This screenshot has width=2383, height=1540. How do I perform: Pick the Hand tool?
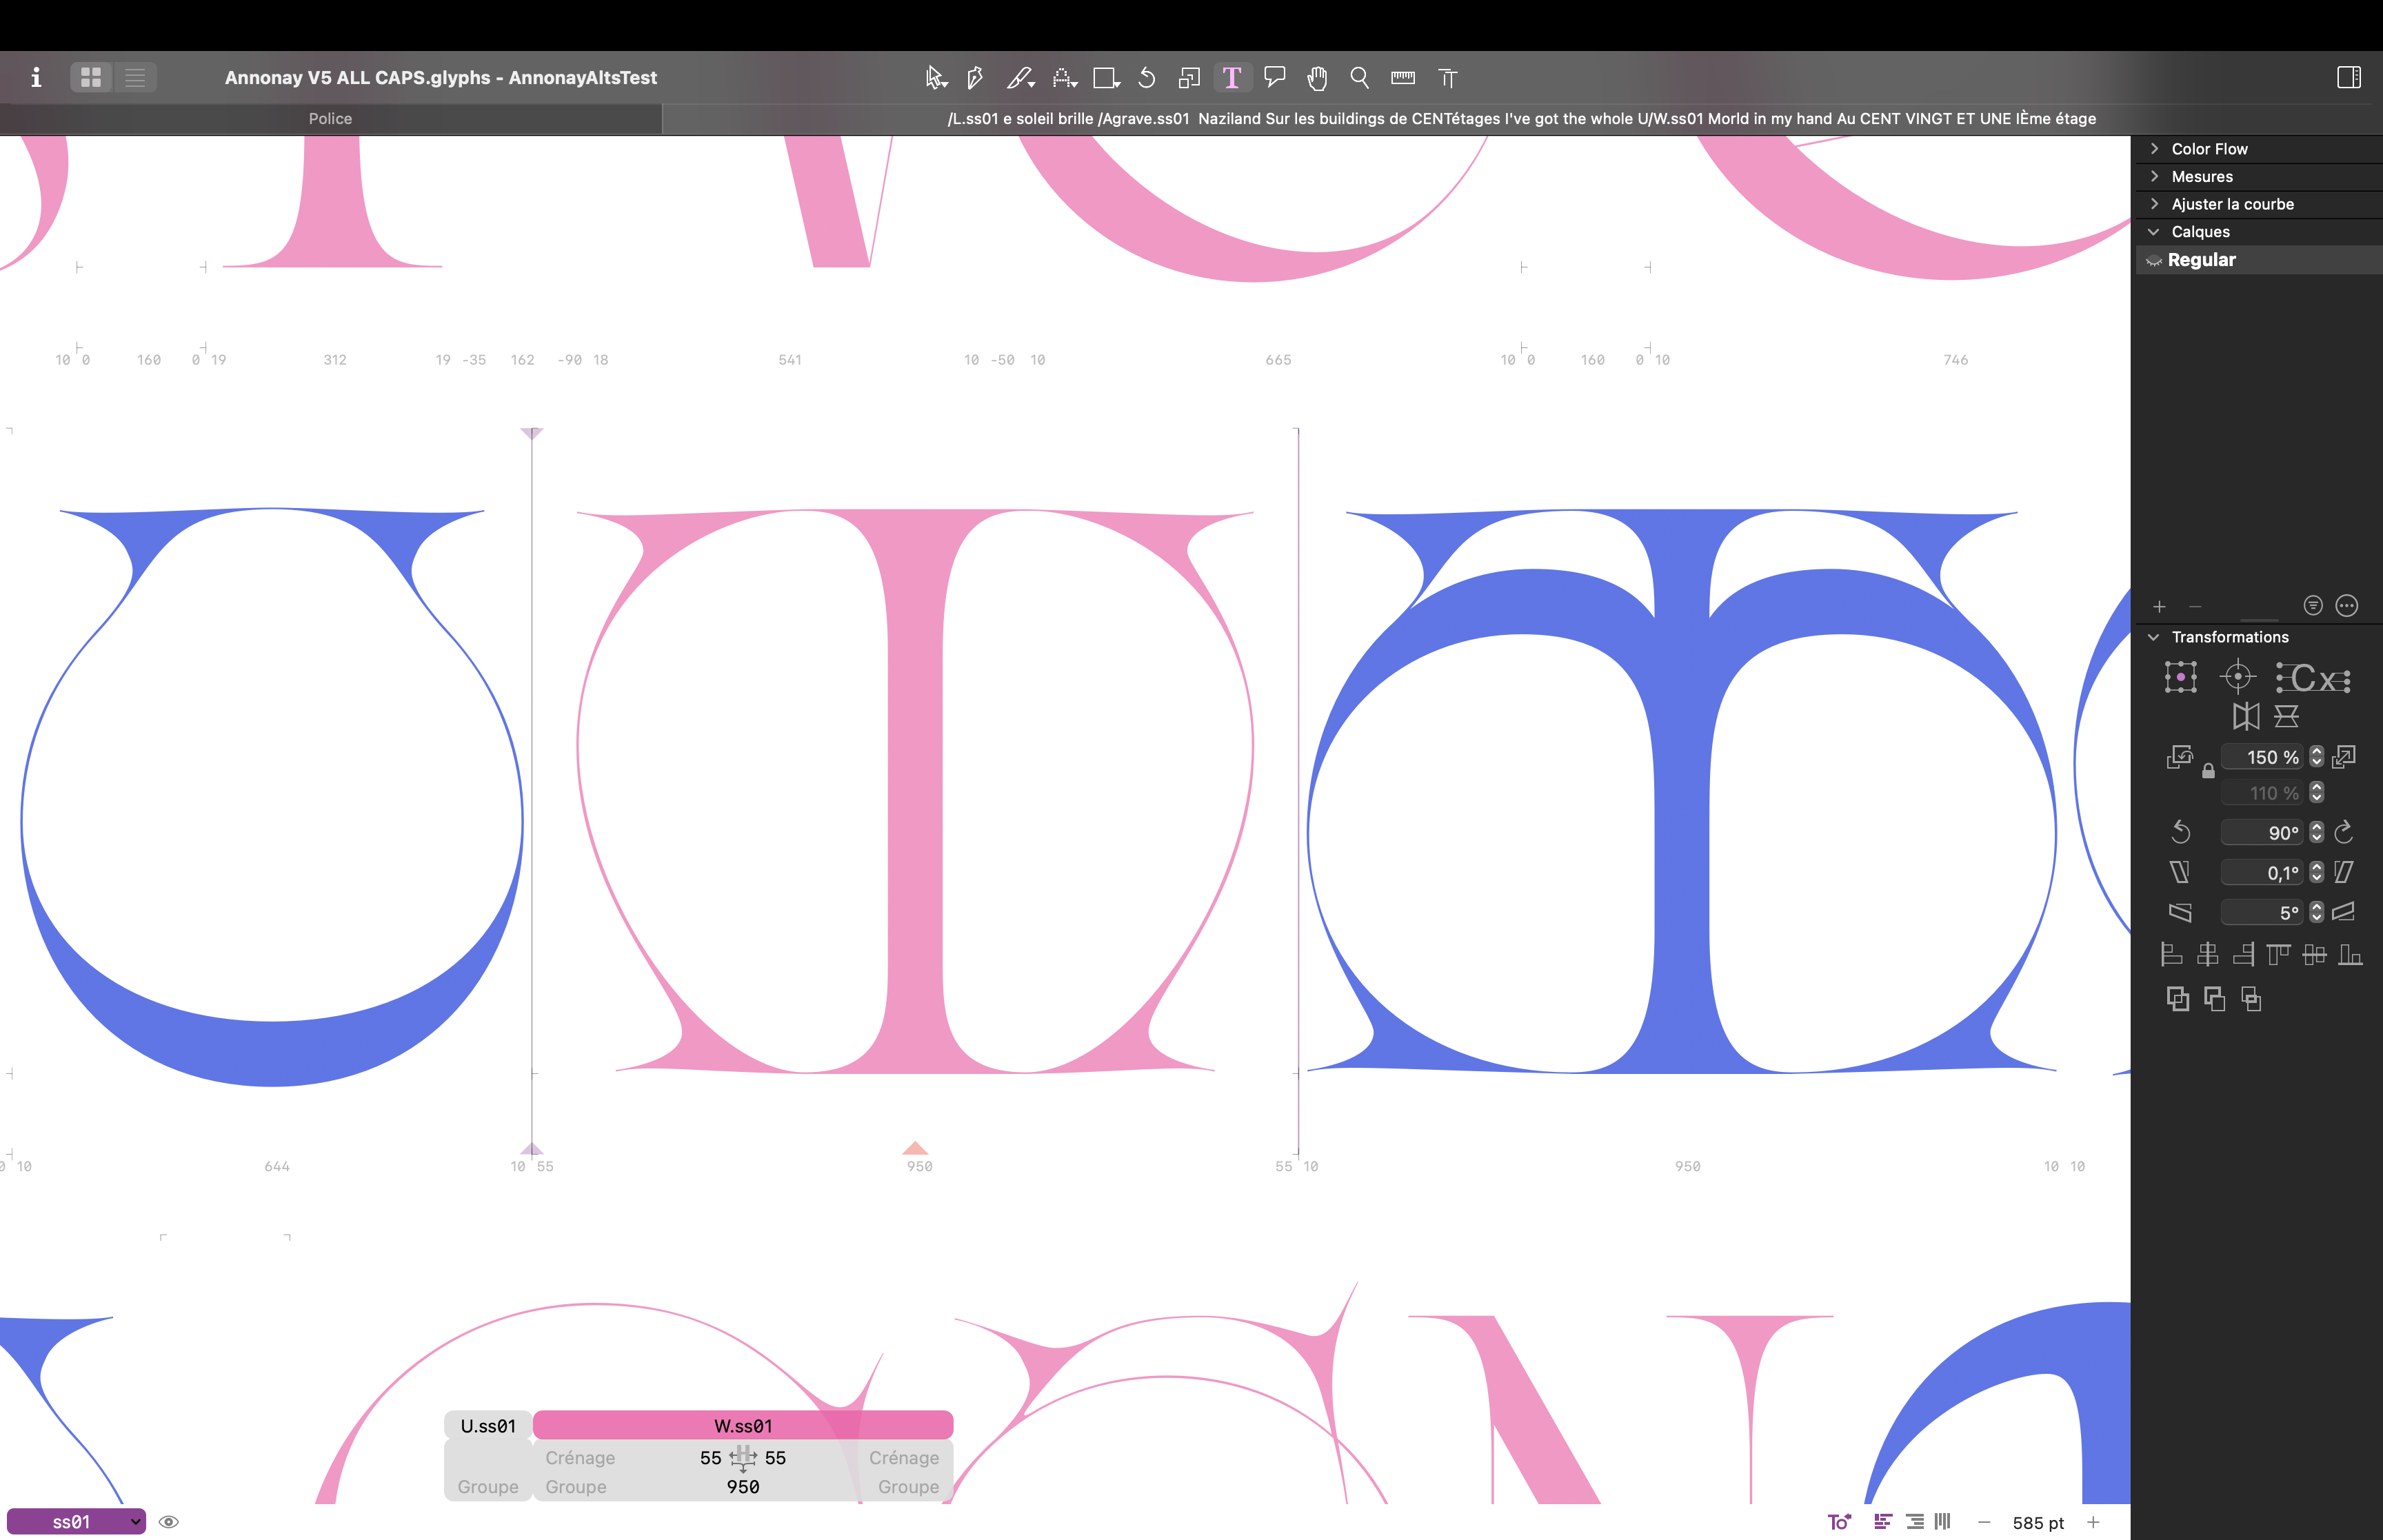pyautogui.click(x=1317, y=77)
